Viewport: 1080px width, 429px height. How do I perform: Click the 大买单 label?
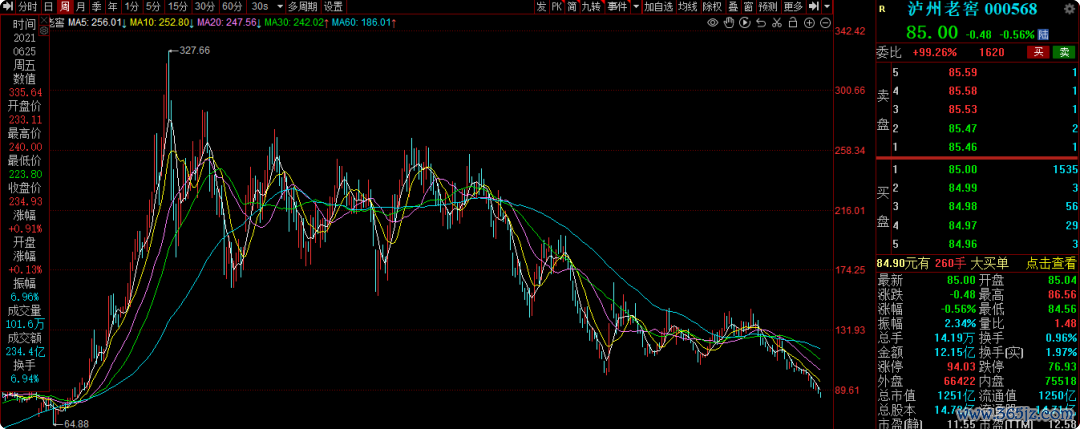(989, 262)
